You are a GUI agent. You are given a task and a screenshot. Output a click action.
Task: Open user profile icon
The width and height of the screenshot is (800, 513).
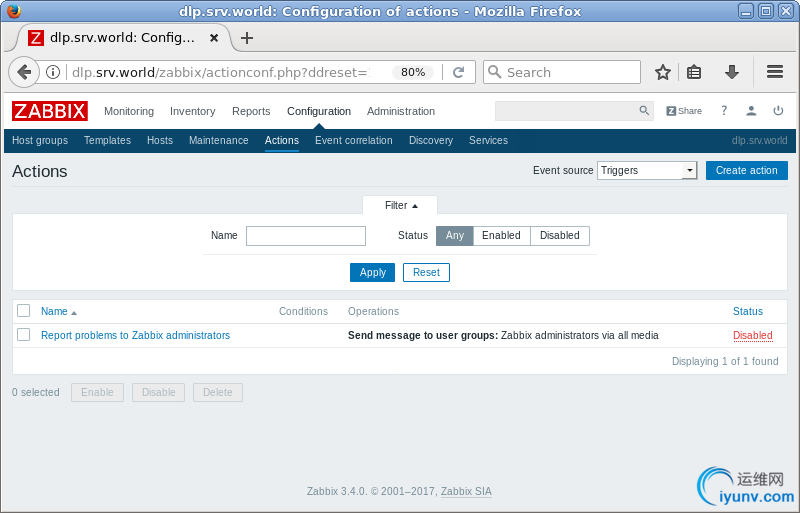click(751, 111)
